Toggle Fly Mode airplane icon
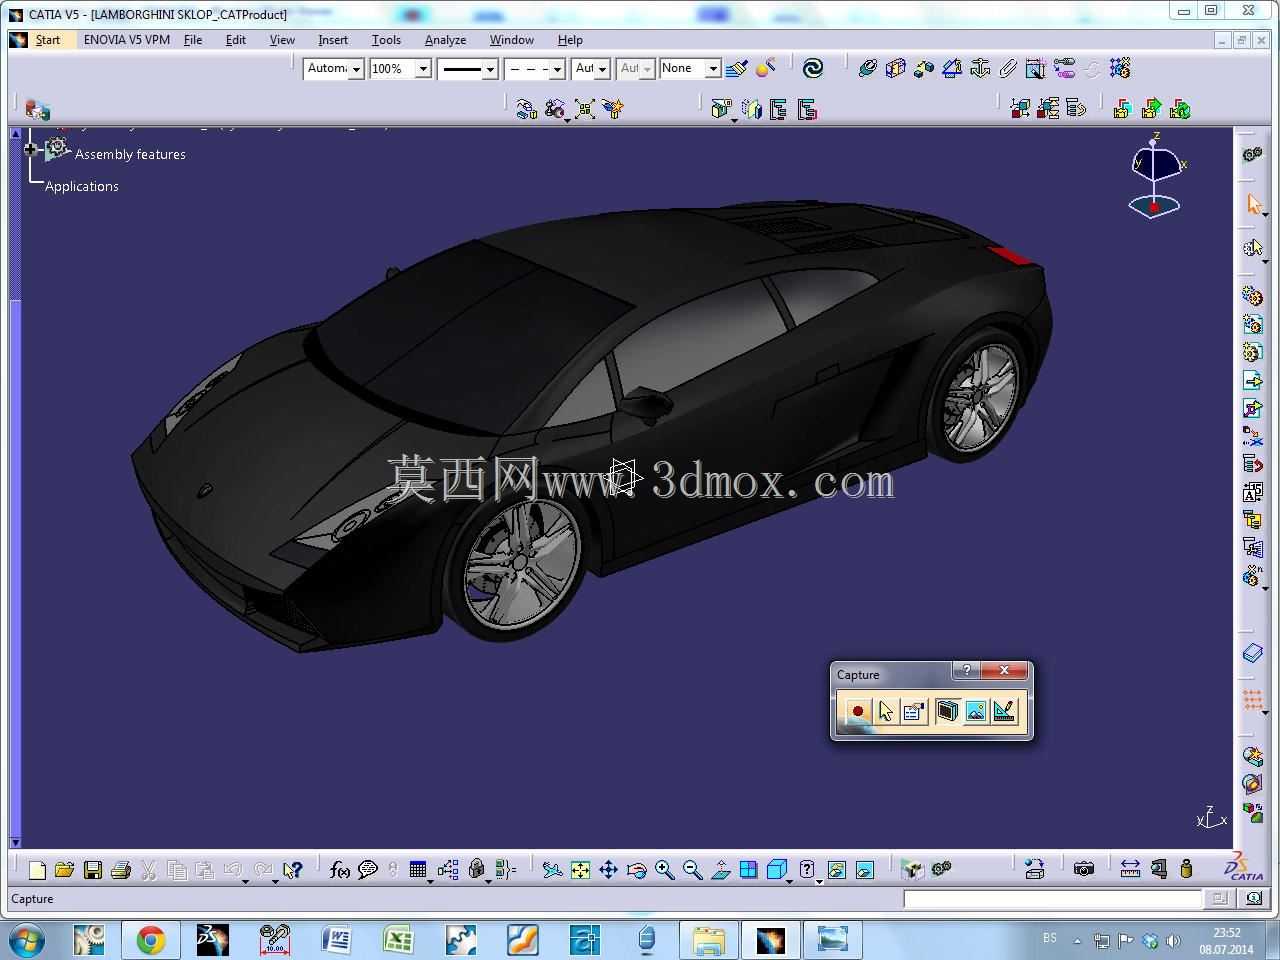This screenshot has width=1280, height=960. (x=552, y=870)
